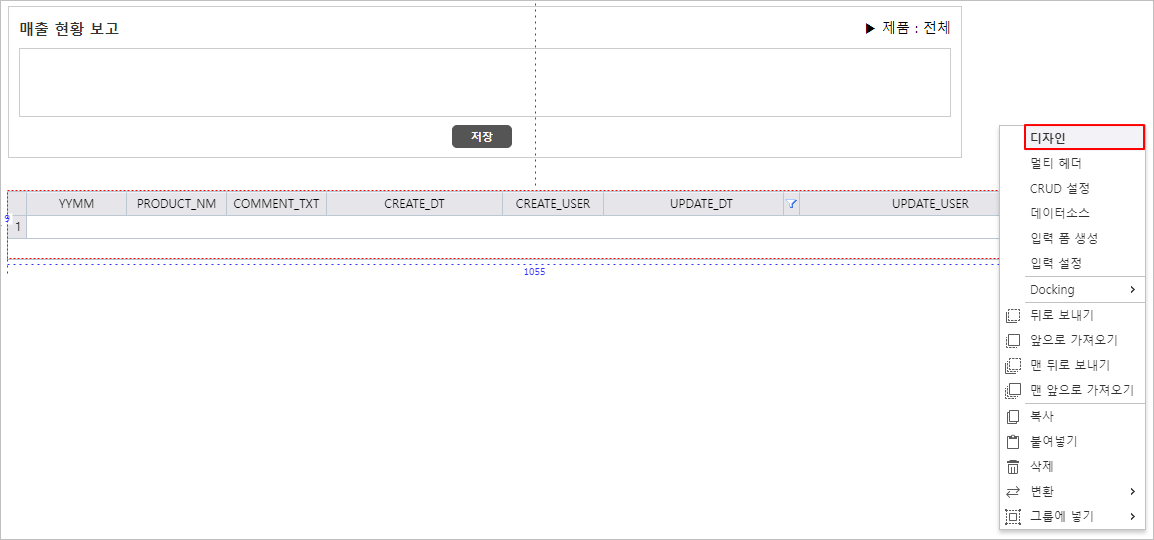Click the filter icon in UPDATE_DT header
1154x540 pixels.
791,204
